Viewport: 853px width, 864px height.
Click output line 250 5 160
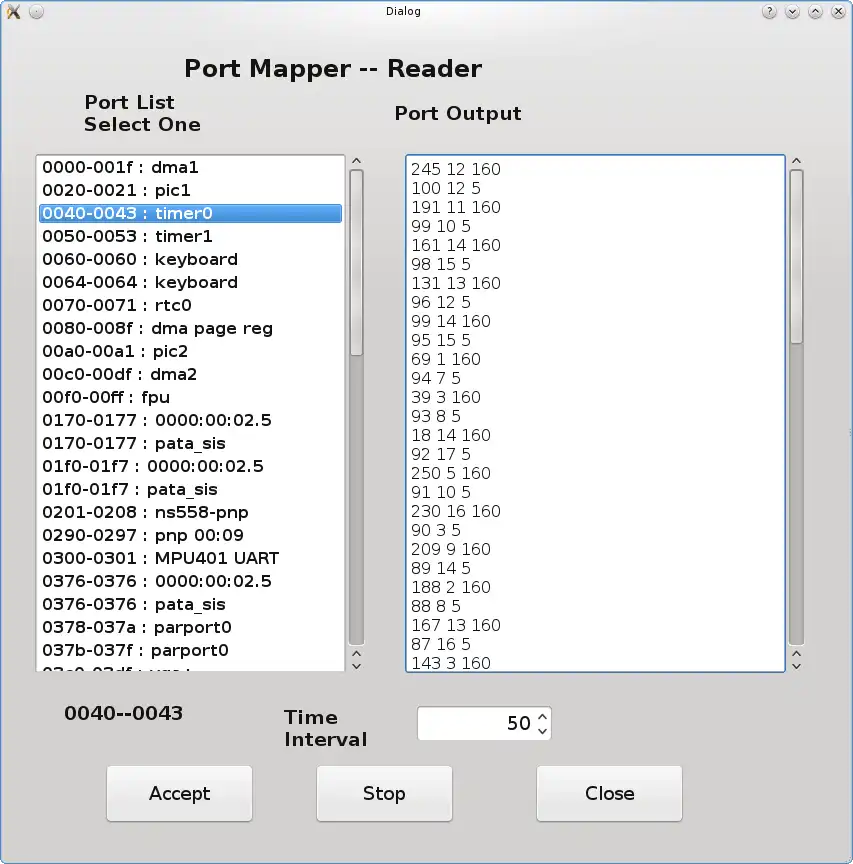coord(451,473)
